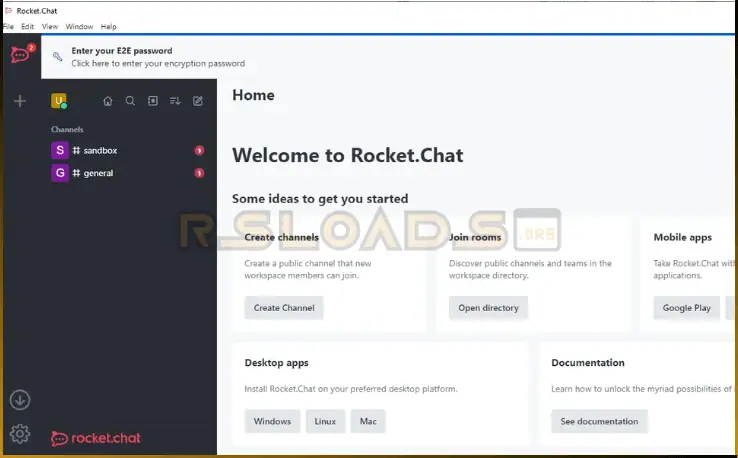This screenshot has height=458, width=738.
Task: Click the Mobile apps card title
Action: coord(682,237)
